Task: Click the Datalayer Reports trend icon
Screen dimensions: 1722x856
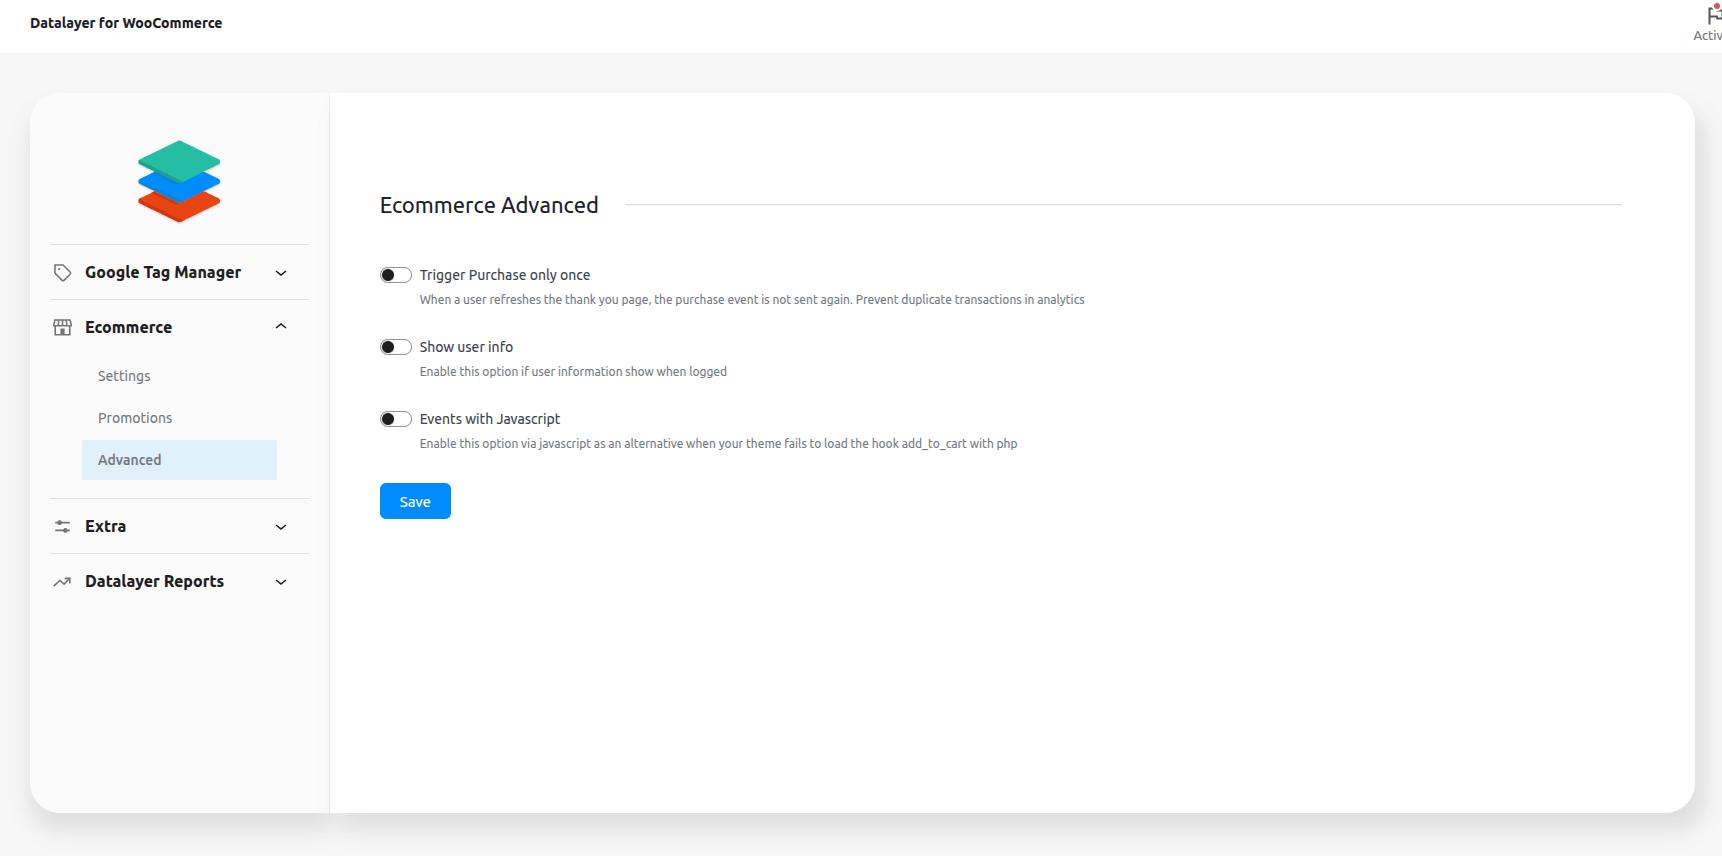Action: coord(62,582)
